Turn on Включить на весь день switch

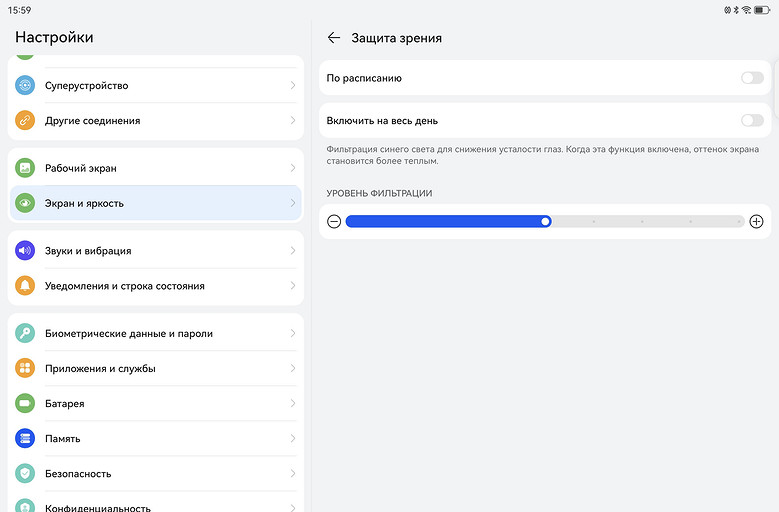[751, 121]
